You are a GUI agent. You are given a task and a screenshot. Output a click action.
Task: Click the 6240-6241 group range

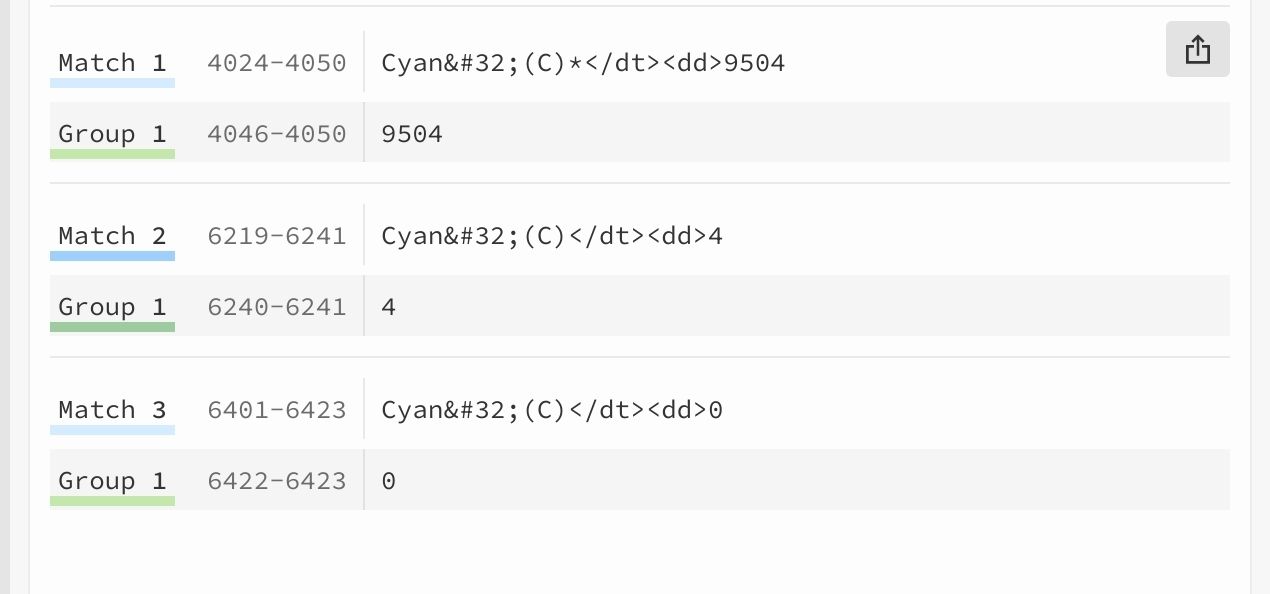[x=277, y=307]
